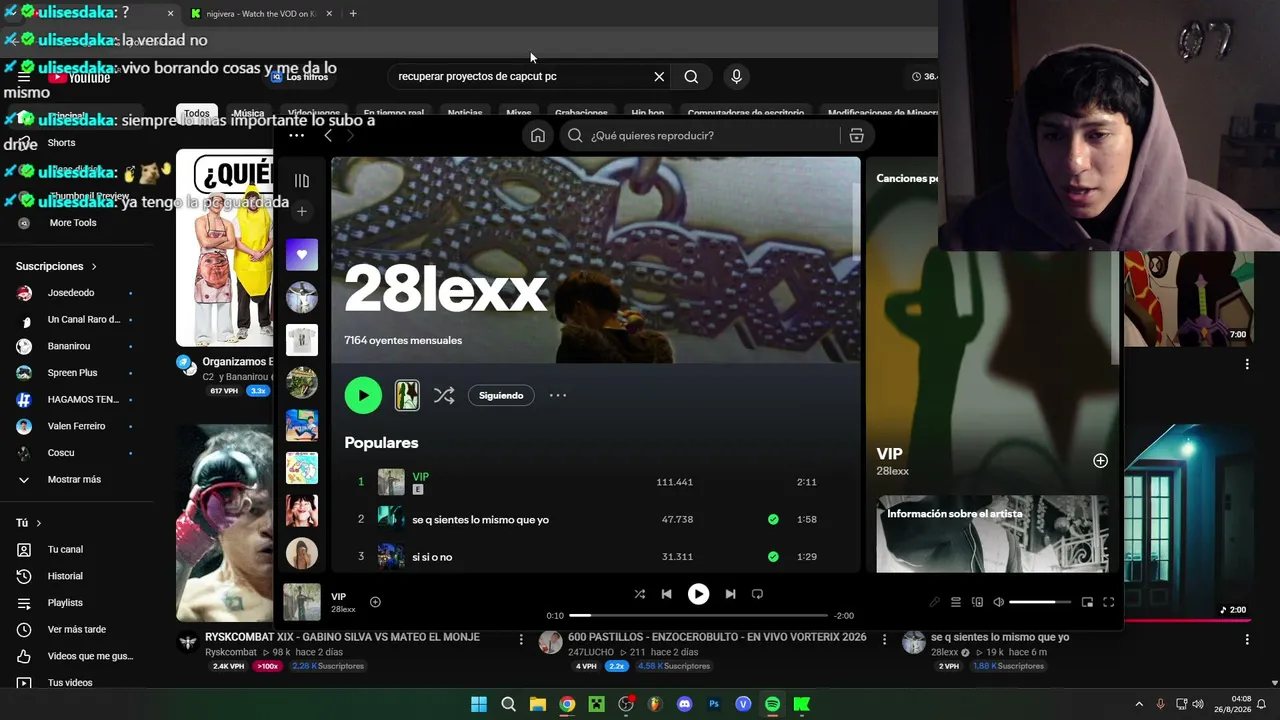
Task: Open connect to a device in Spotify
Action: (x=977, y=602)
